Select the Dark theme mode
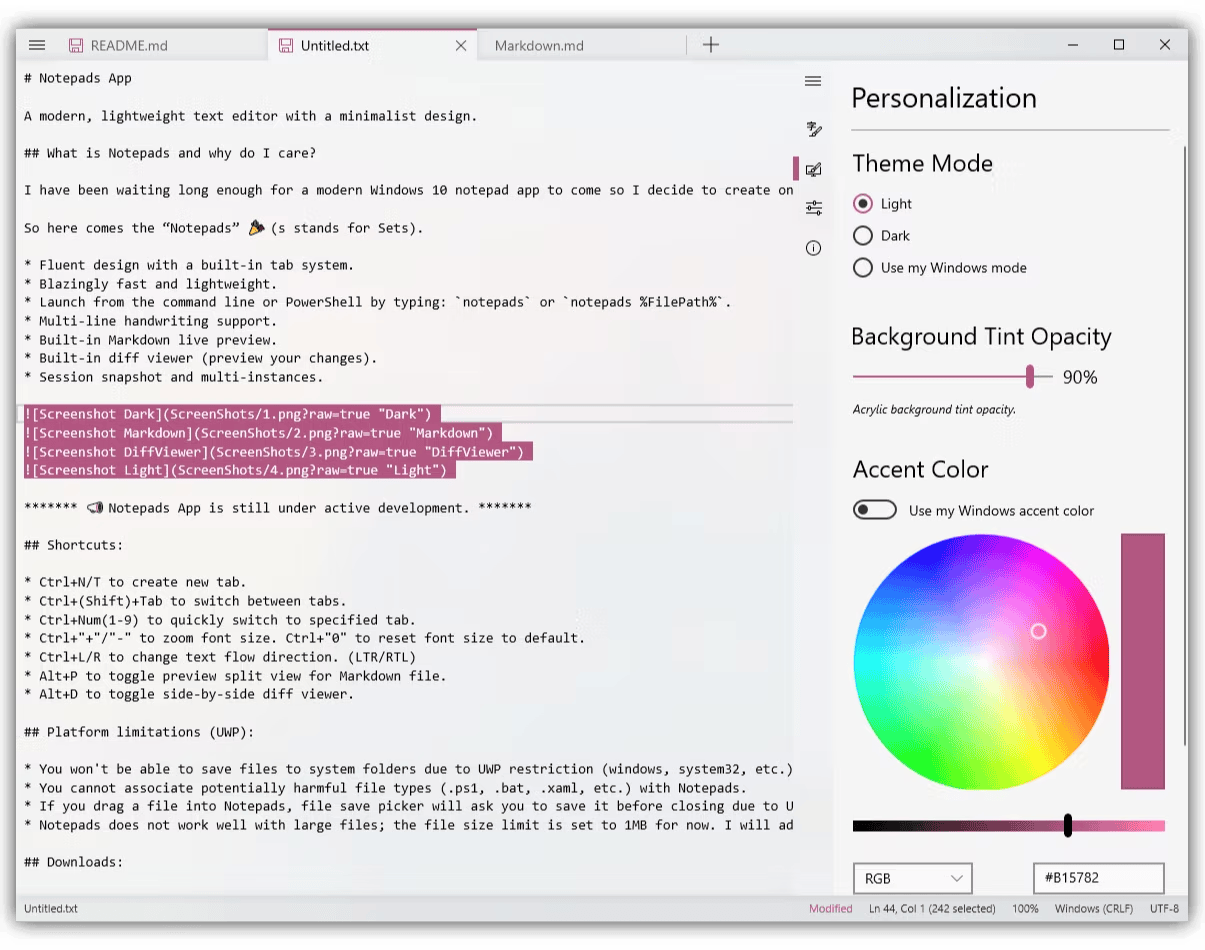Viewport: 1205px width, 950px height. click(x=863, y=236)
